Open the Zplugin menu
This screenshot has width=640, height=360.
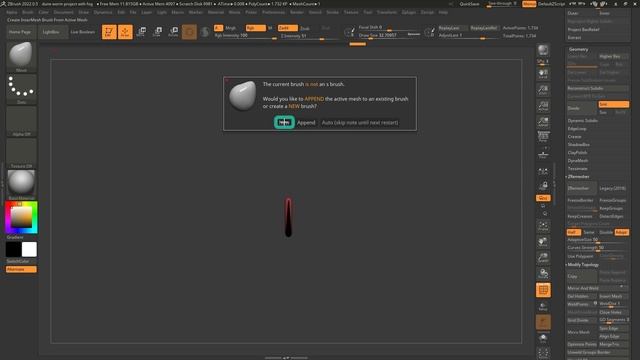(409, 12)
